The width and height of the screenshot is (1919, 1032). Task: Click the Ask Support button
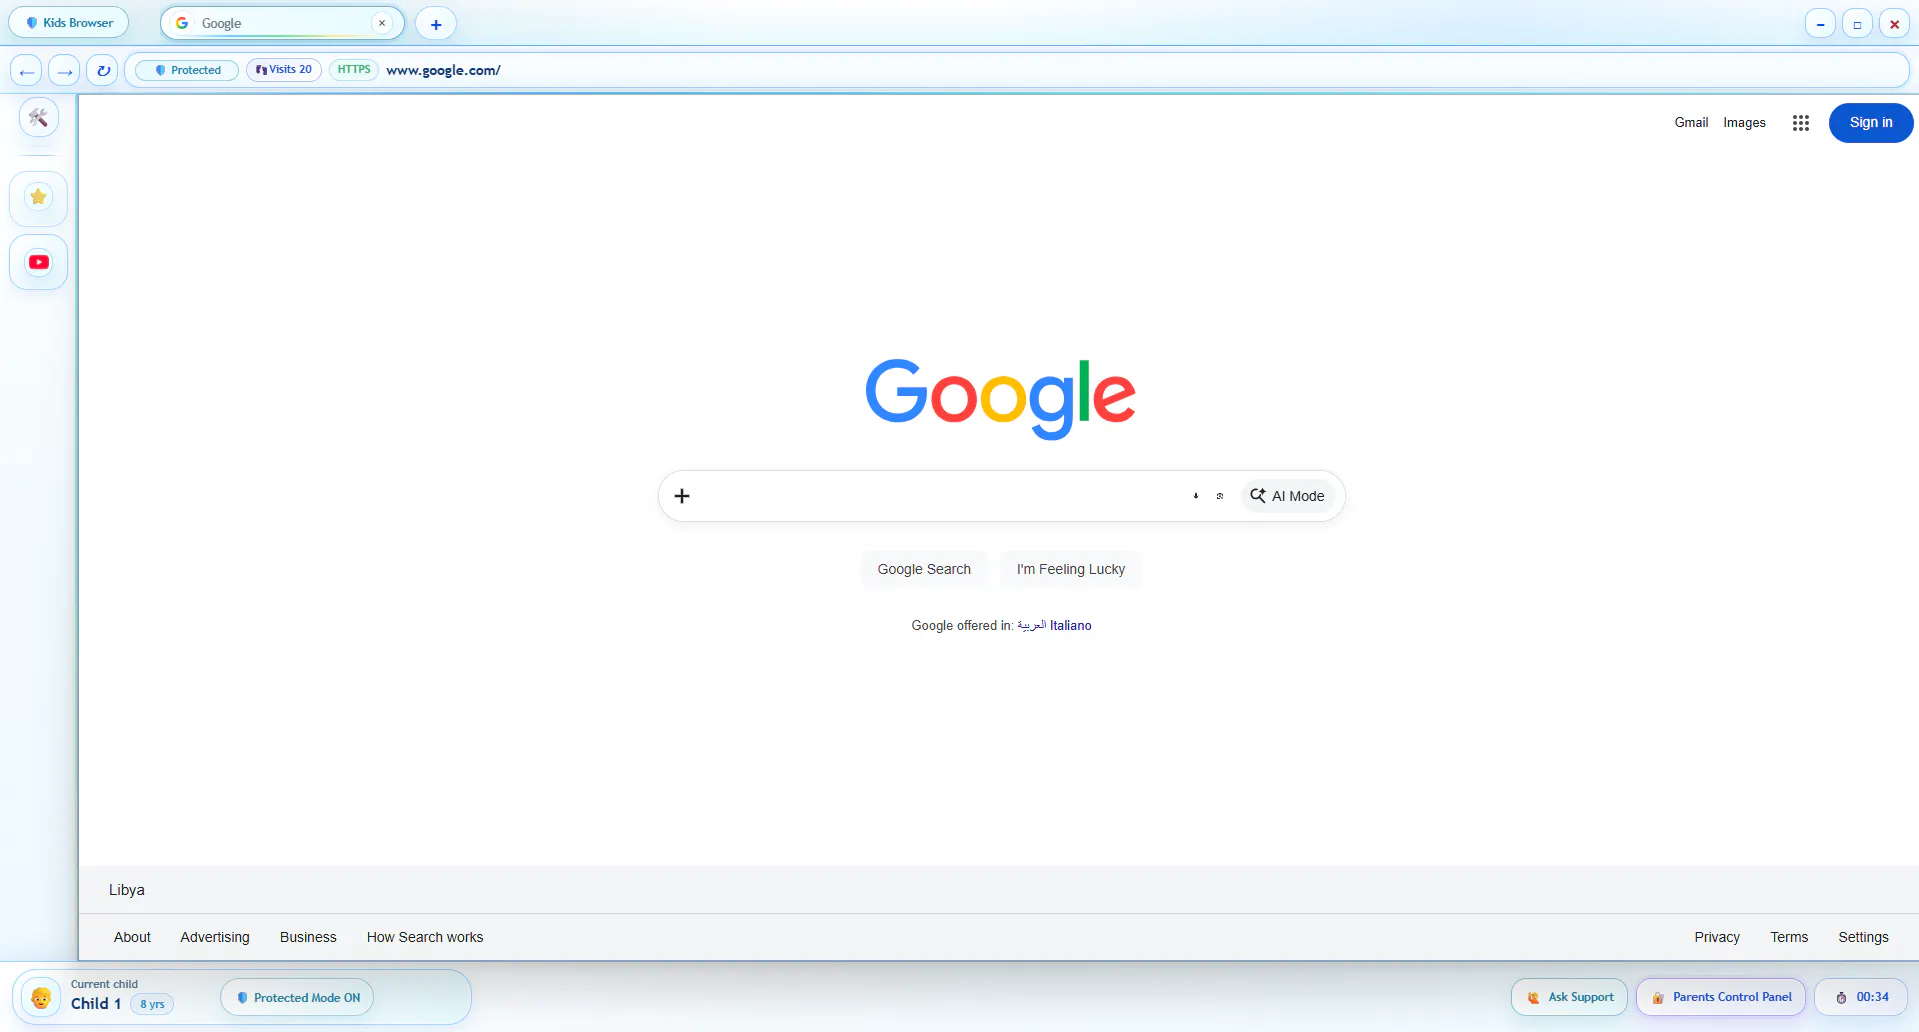1569,997
